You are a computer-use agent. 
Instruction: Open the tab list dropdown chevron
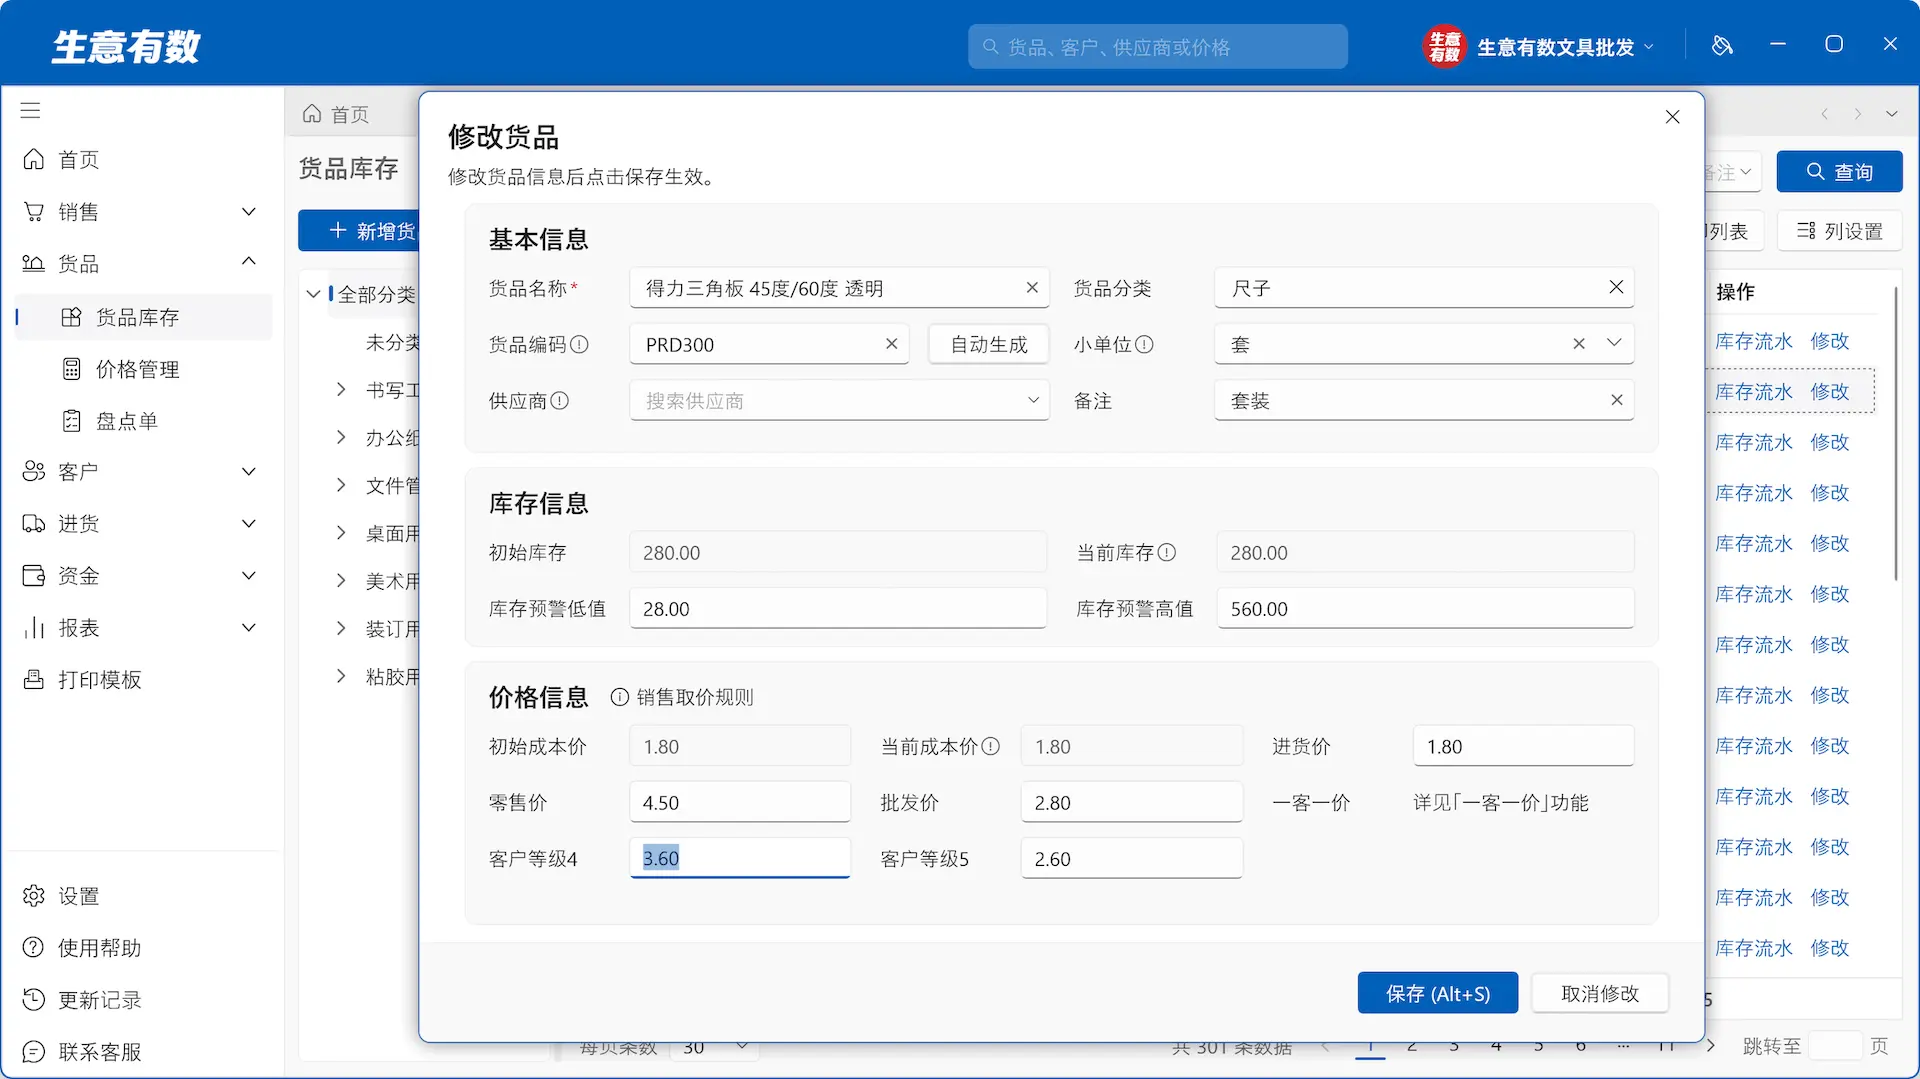tap(1891, 114)
